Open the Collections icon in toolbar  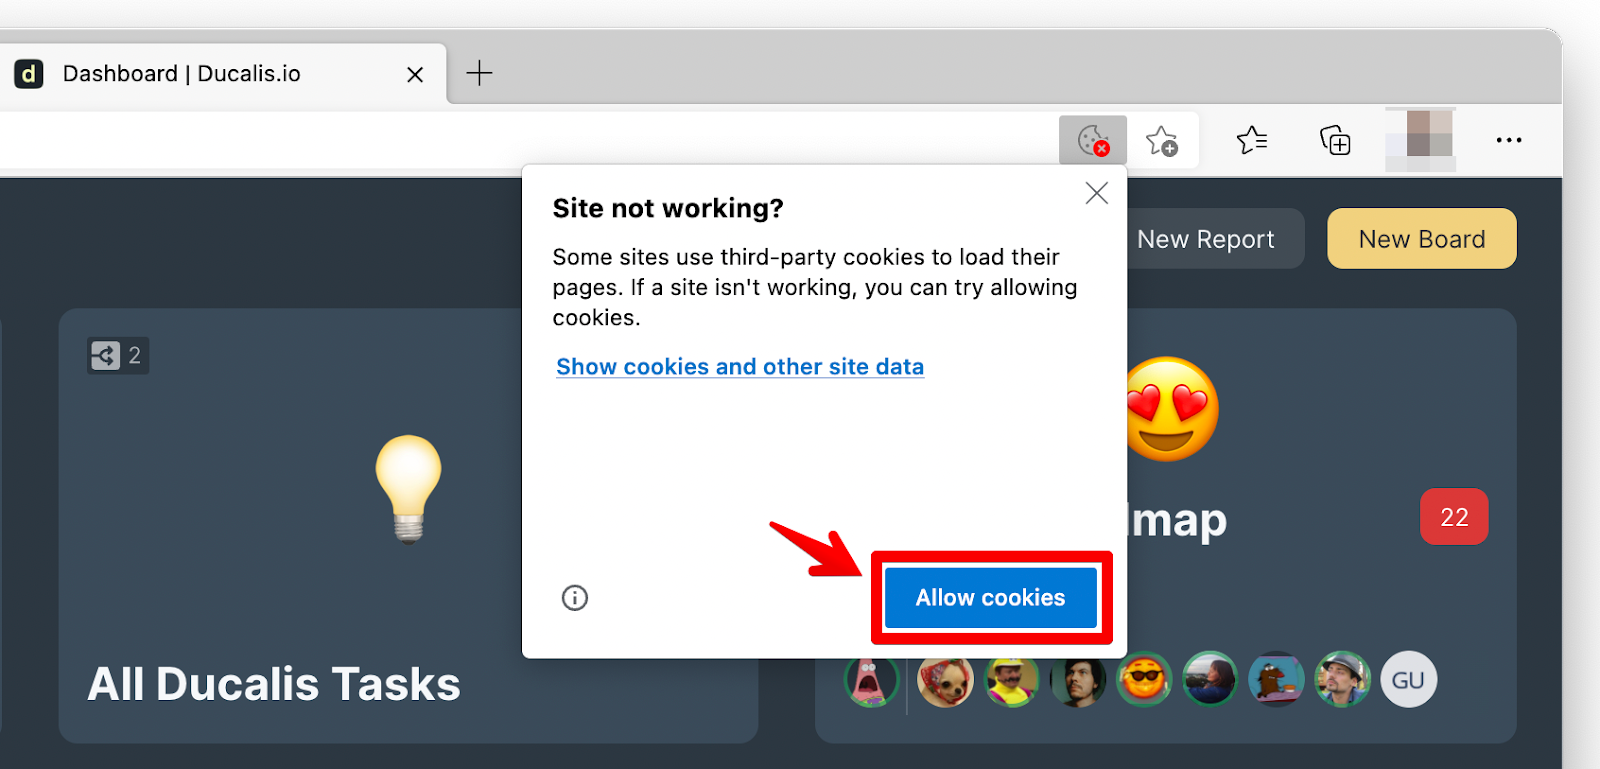click(x=1335, y=140)
